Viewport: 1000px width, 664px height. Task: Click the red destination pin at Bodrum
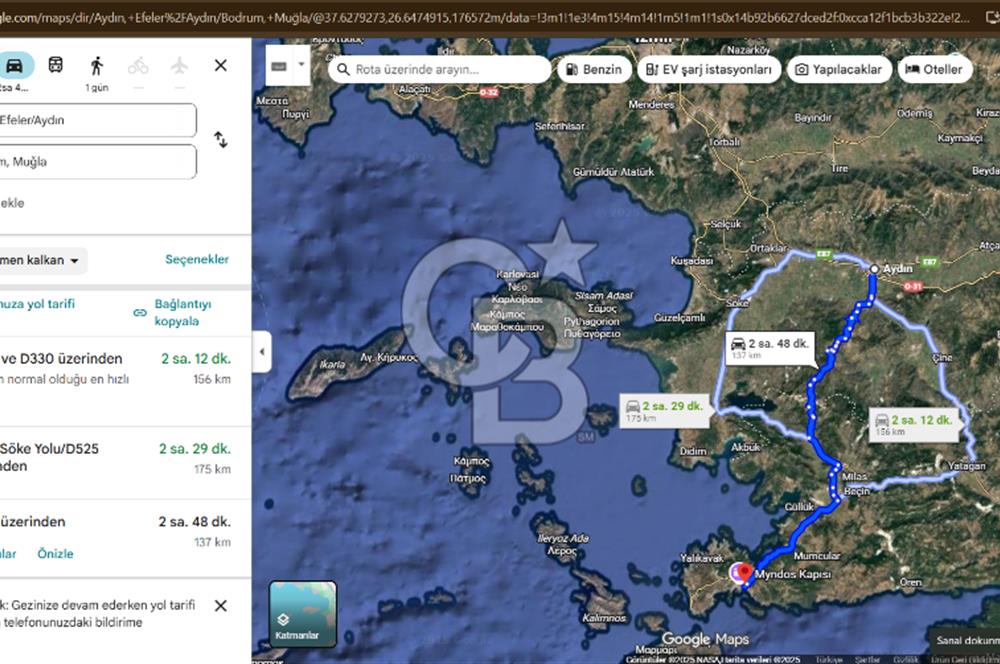click(x=744, y=574)
